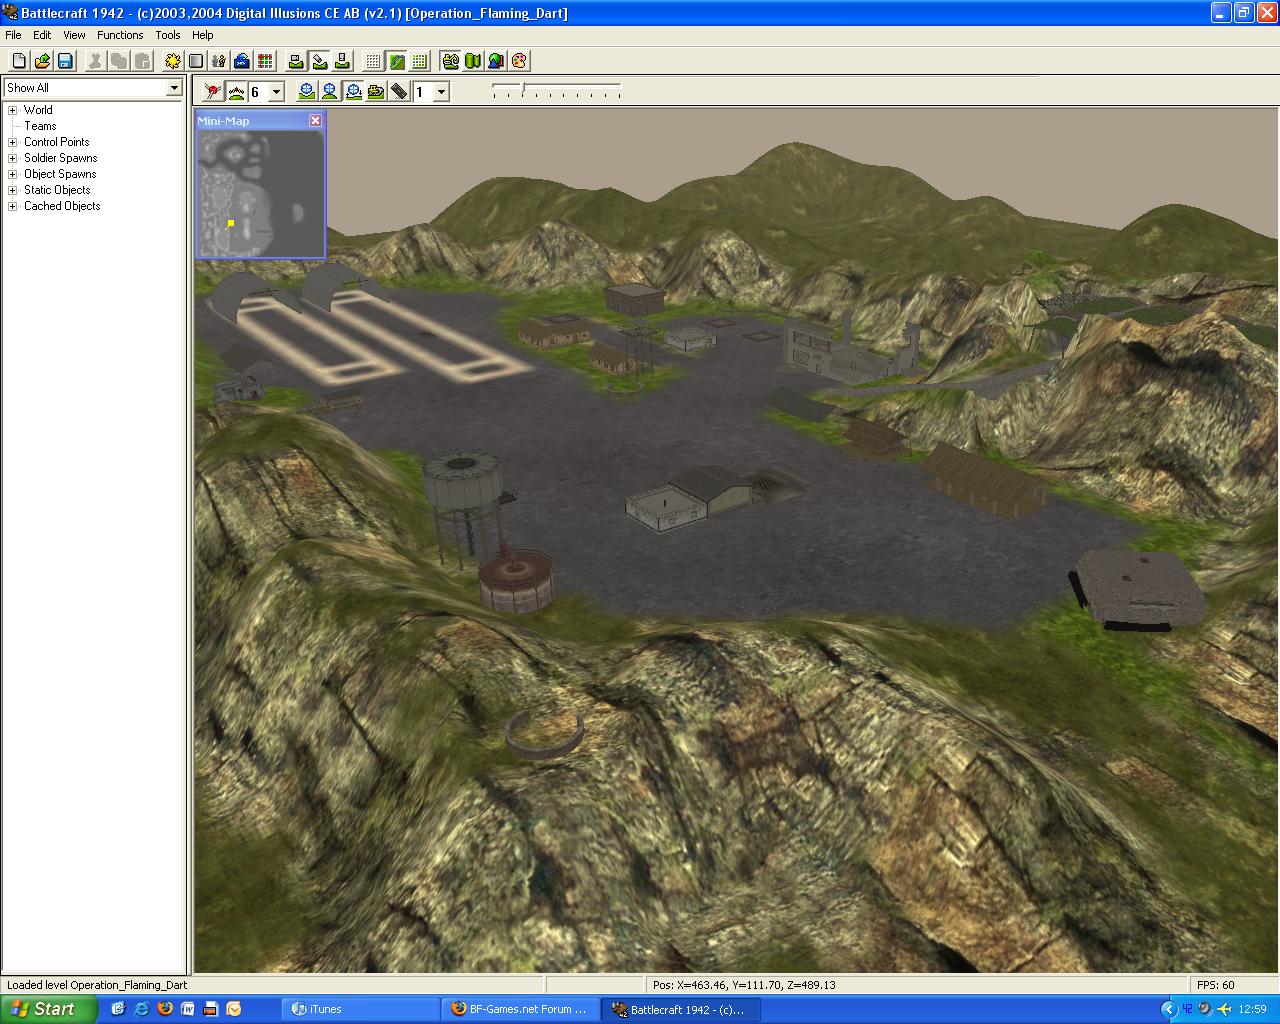Open a level with the folder icon
1280x1024 pixels.
(x=42, y=61)
